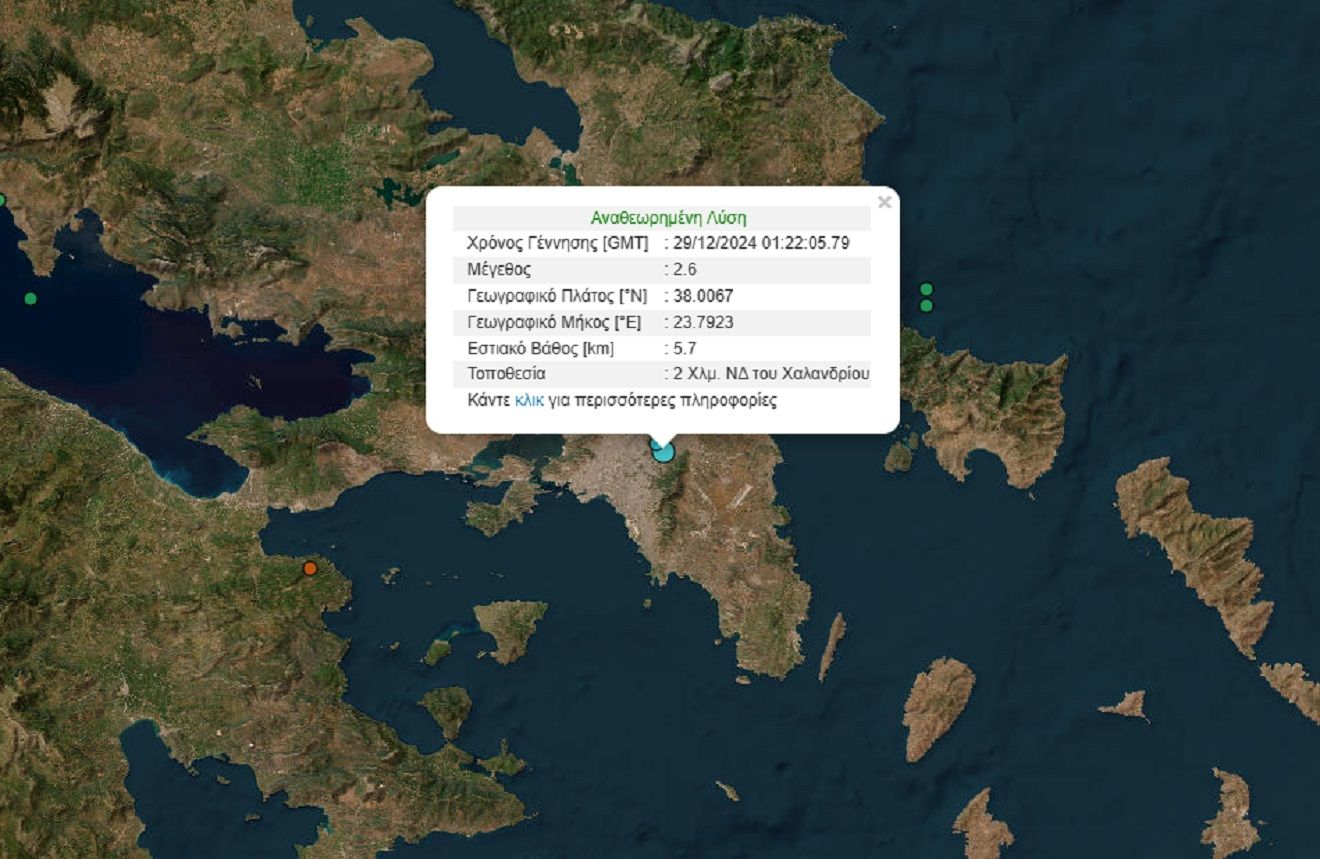Click the longitude value '23.7923'
Image resolution: width=1320 pixels, height=859 pixels.
(703, 322)
